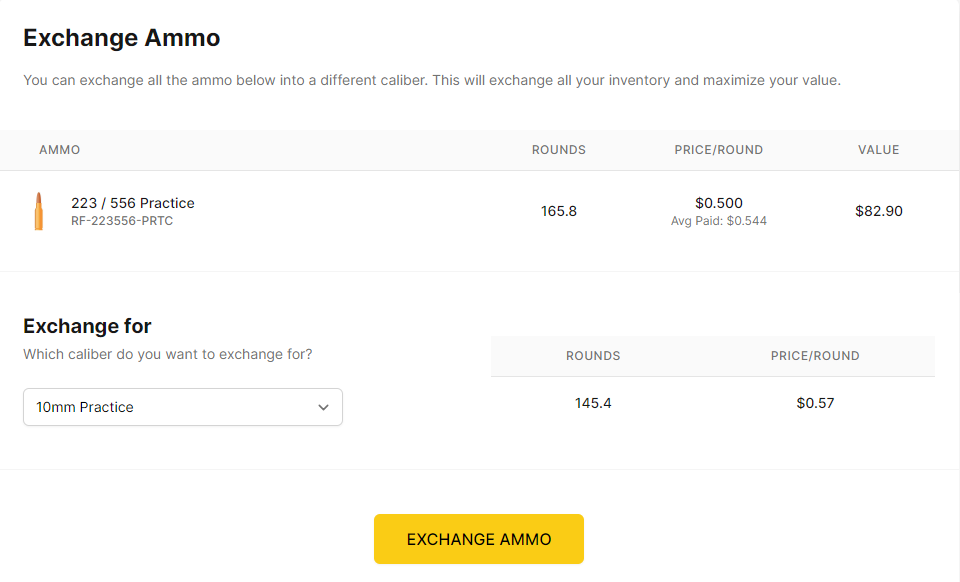Click the $0.57 exchange price value

point(815,403)
